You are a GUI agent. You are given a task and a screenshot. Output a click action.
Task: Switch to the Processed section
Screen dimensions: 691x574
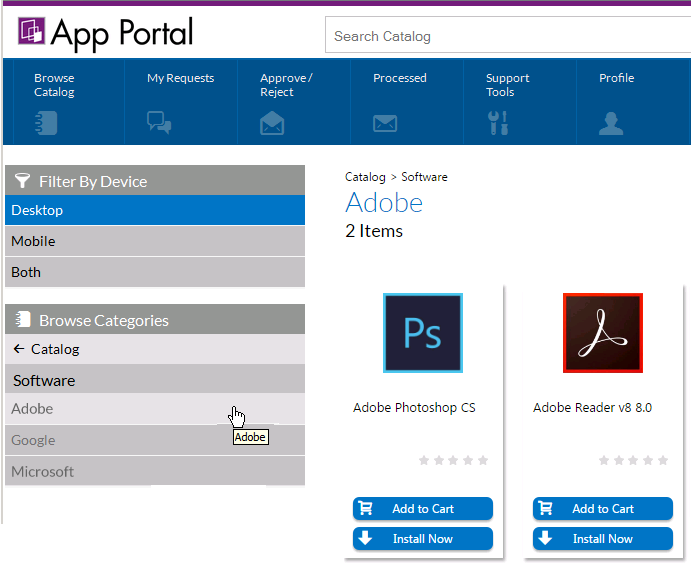tap(400, 78)
